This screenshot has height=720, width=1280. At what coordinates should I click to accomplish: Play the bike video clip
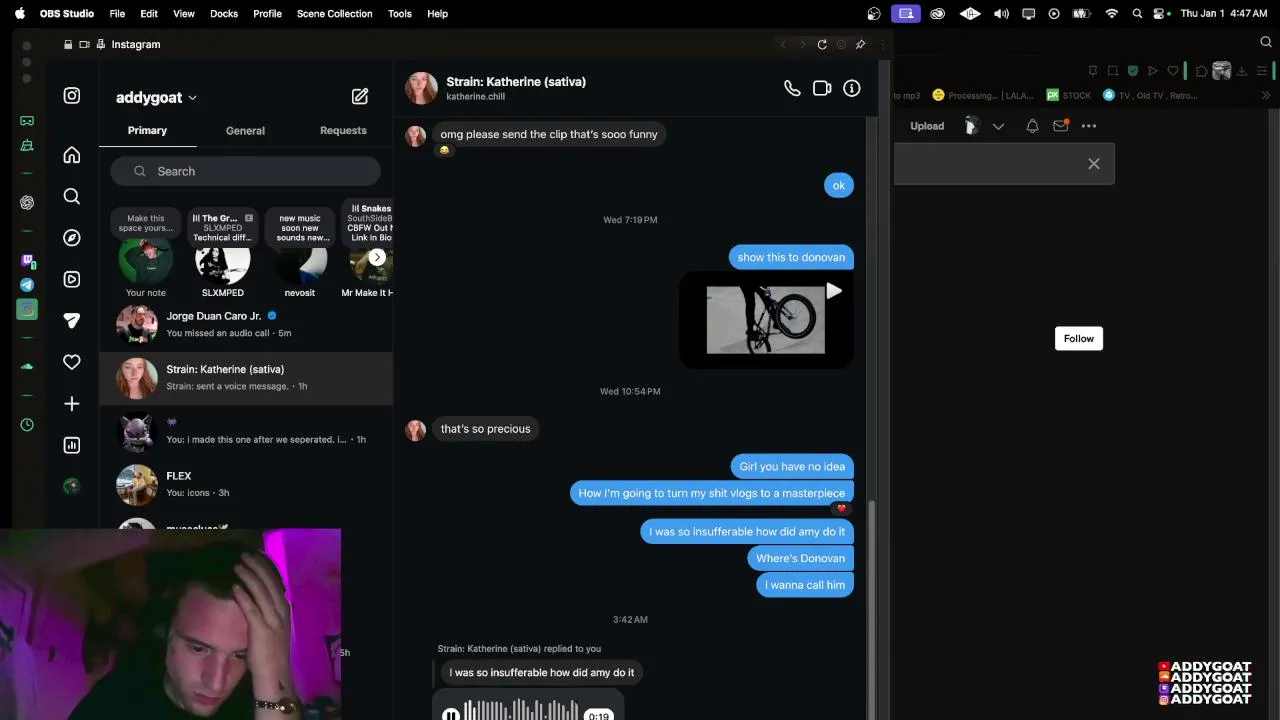(x=766, y=320)
